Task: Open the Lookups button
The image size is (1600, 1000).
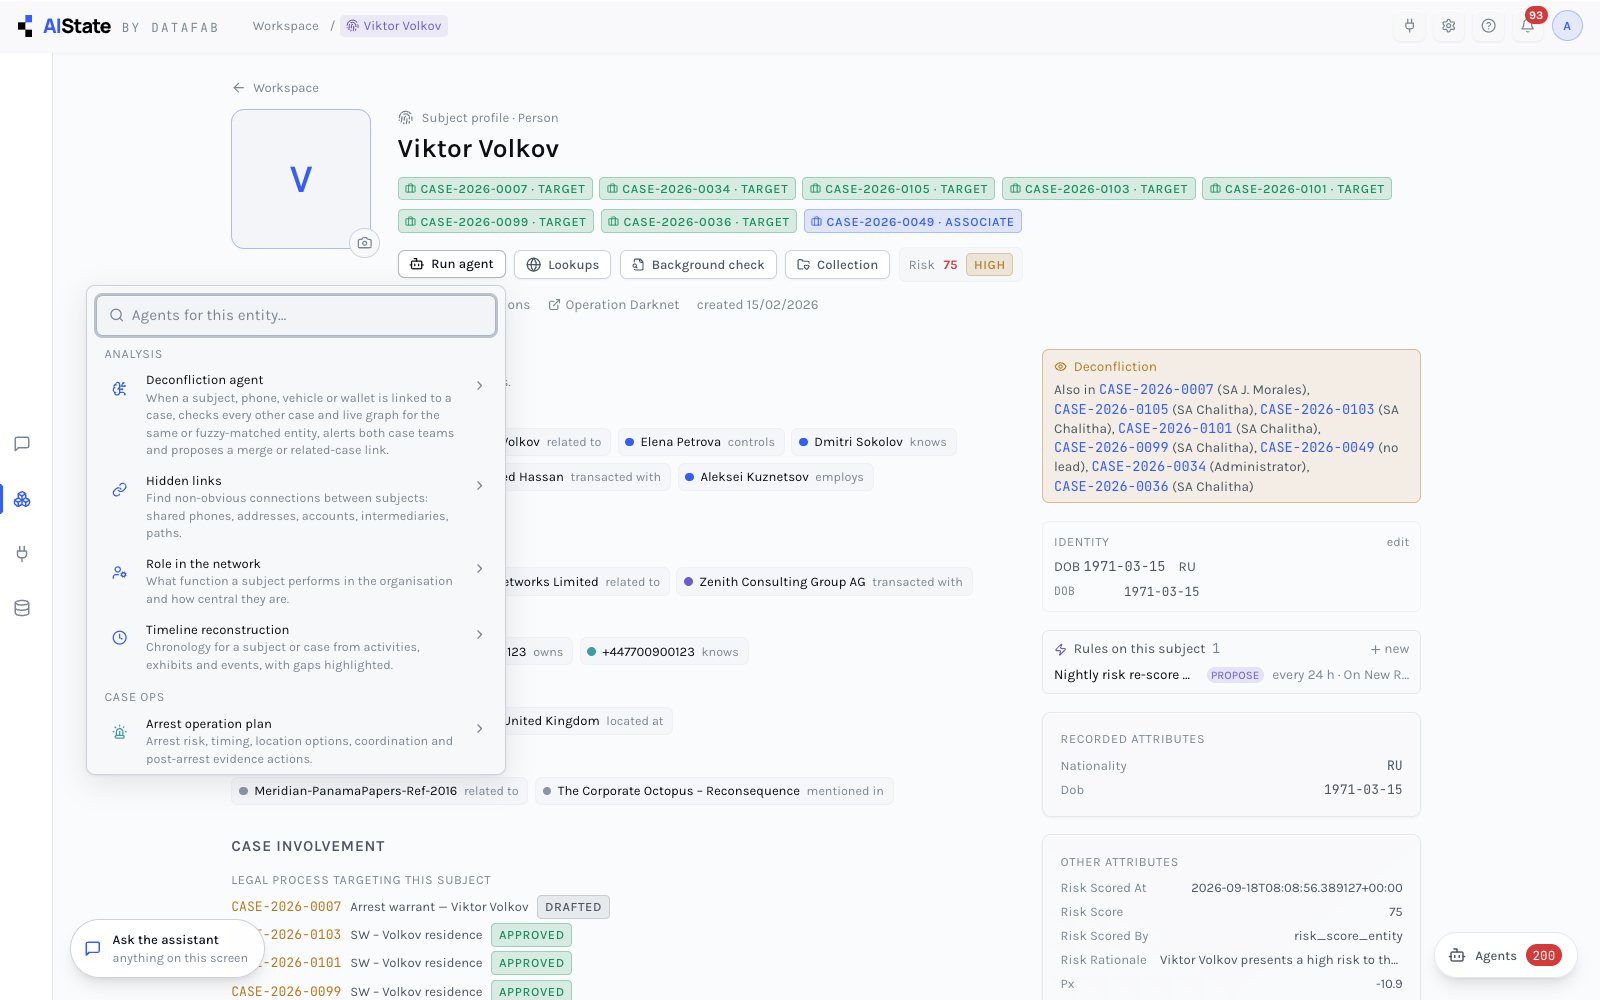Action: pyautogui.click(x=563, y=264)
